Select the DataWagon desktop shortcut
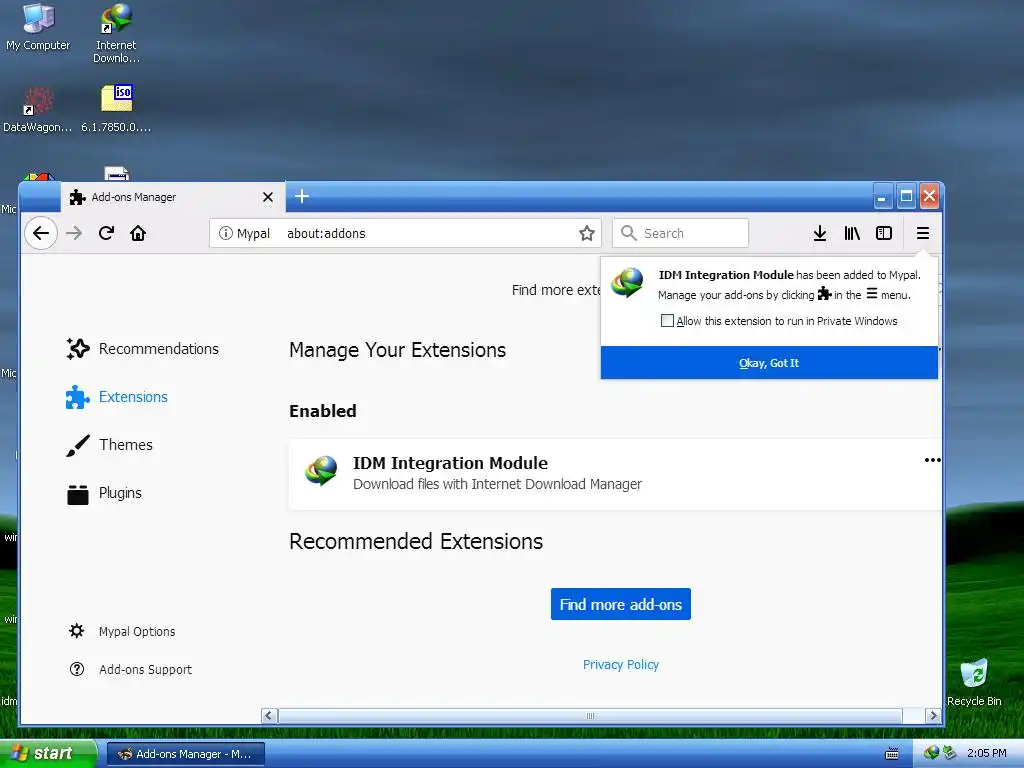The image size is (1024, 768). point(38,109)
